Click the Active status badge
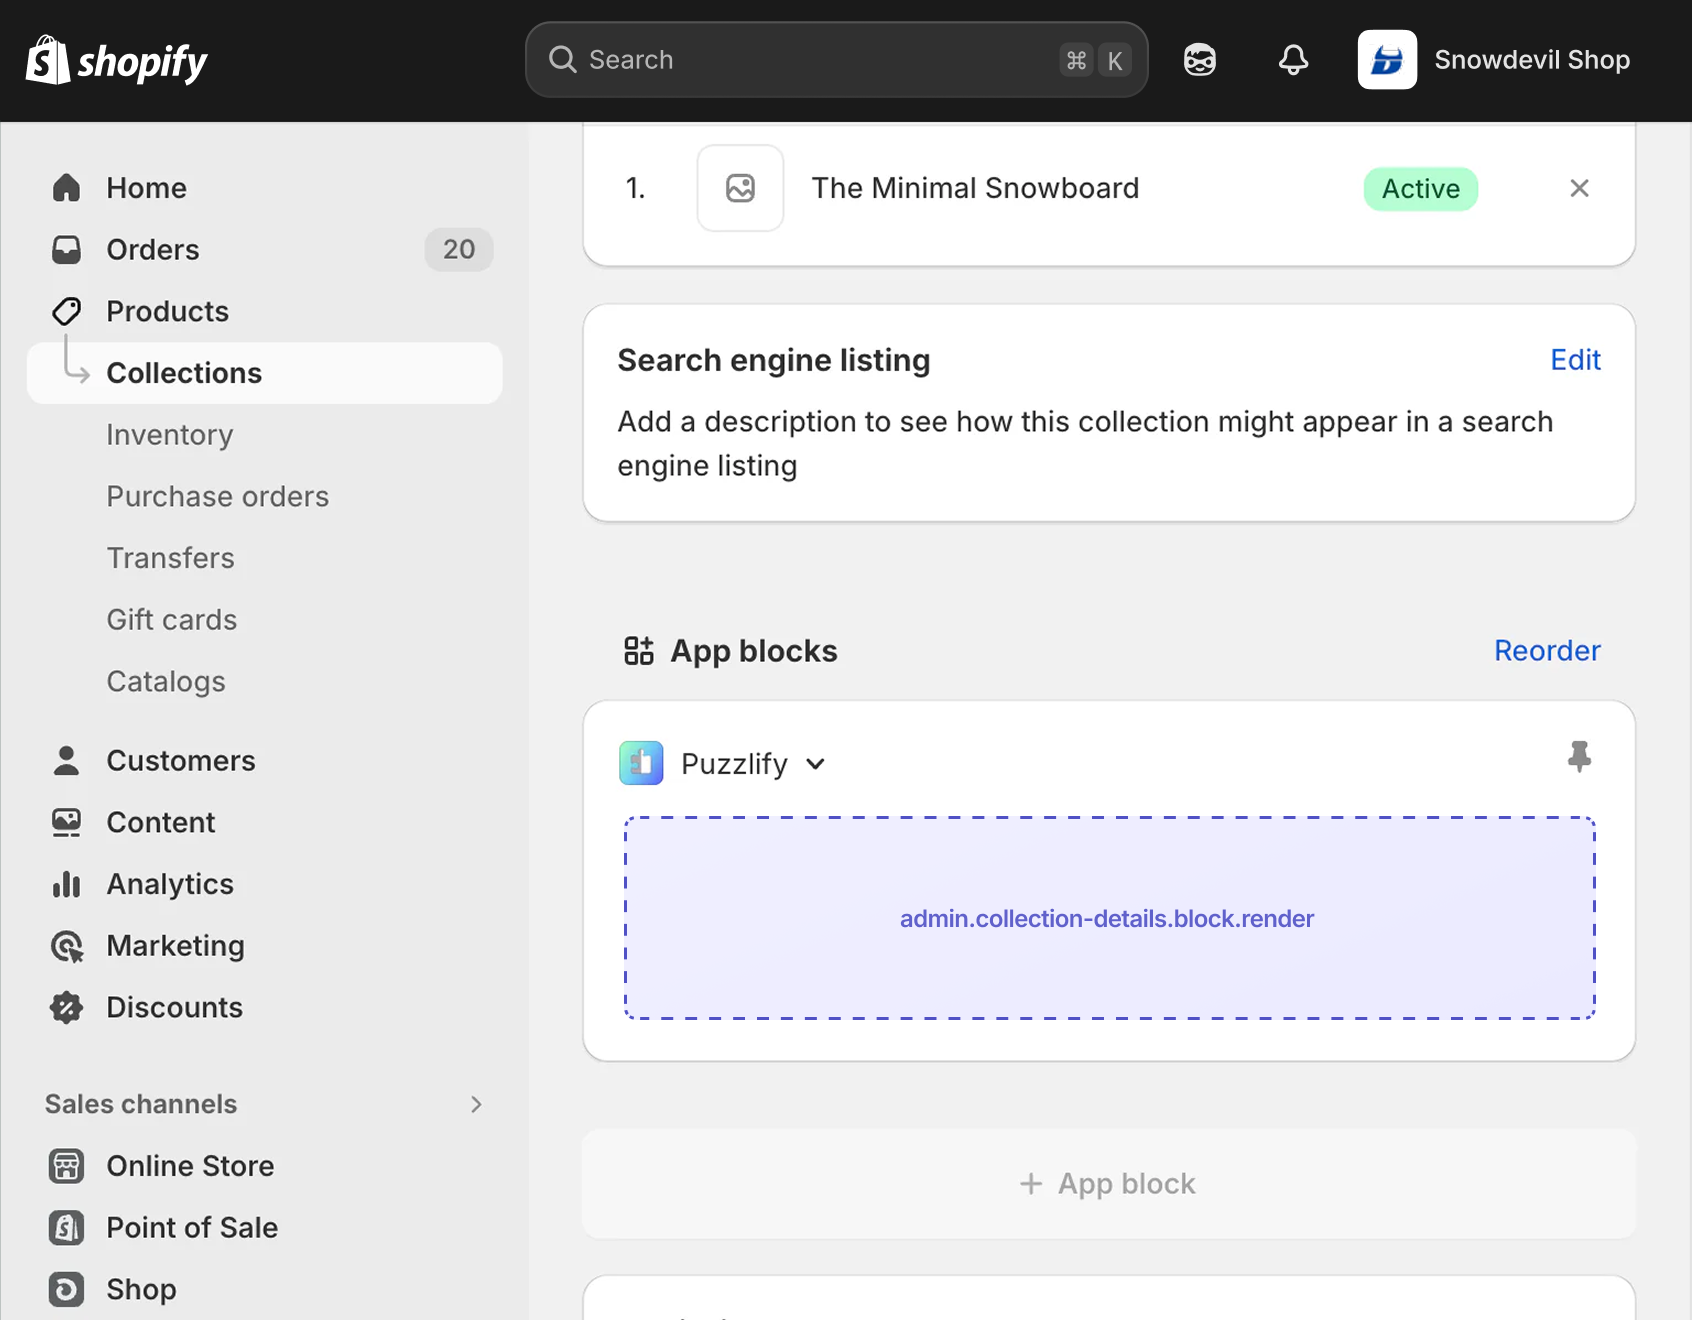Image resolution: width=1692 pixels, height=1320 pixels. click(x=1420, y=189)
